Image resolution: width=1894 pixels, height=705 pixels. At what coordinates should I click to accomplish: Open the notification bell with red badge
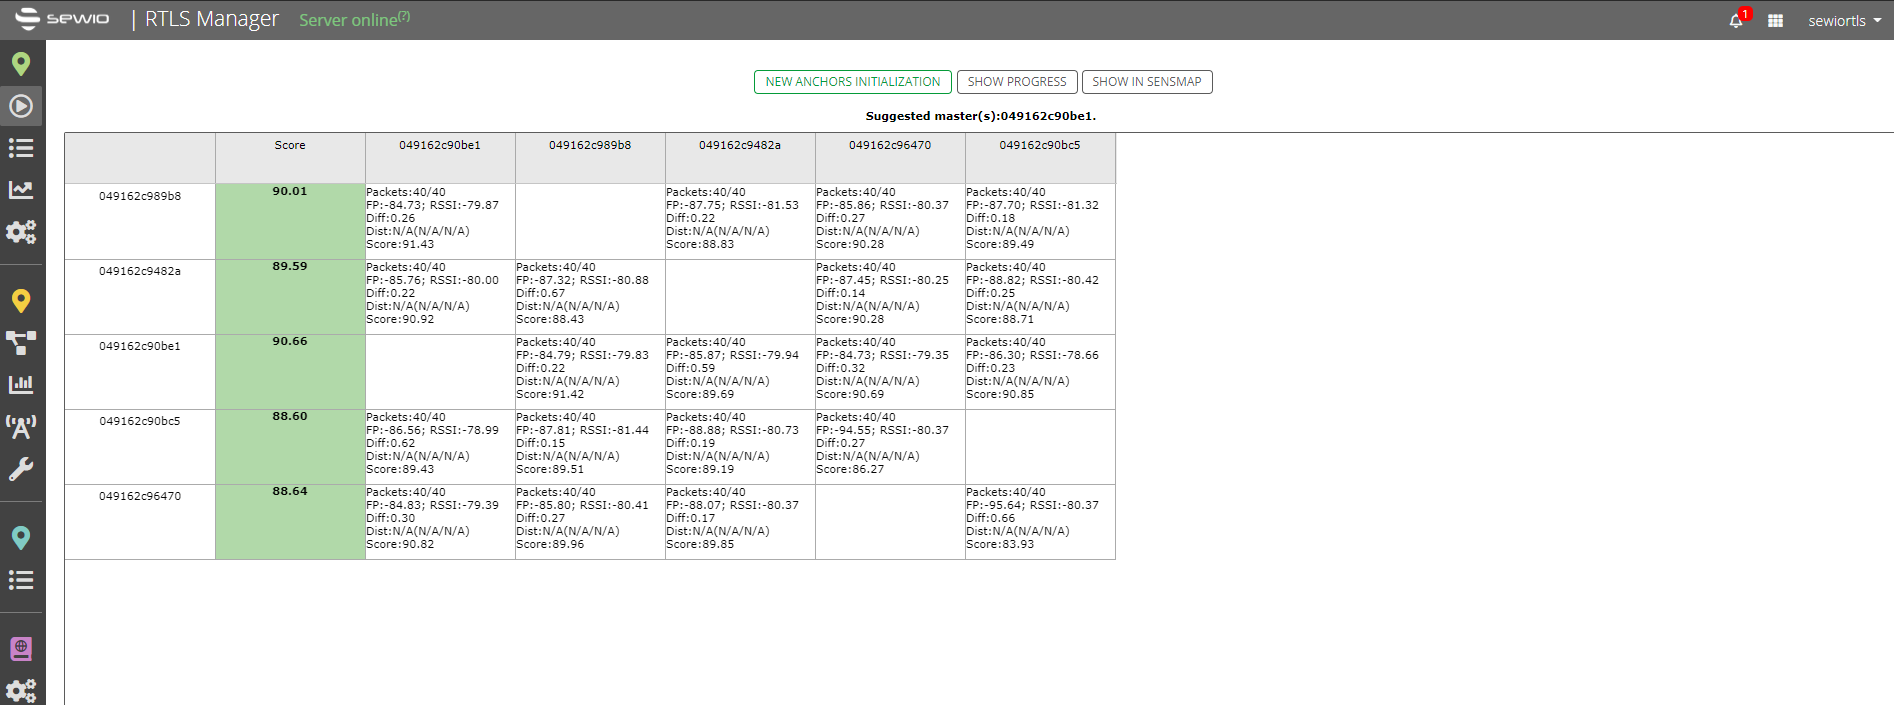click(x=1737, y=20)
